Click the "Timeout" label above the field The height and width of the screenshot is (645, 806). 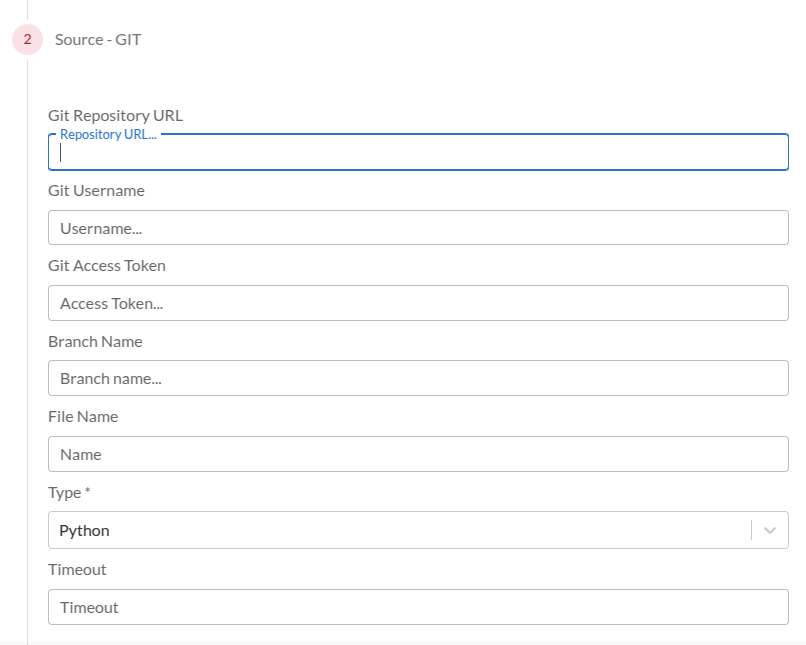[77, 569]
